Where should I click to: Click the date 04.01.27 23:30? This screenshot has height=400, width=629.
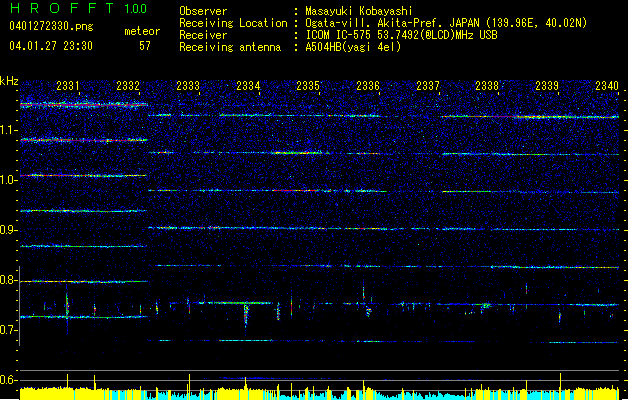pyautogui.click(x=51, y=46)
